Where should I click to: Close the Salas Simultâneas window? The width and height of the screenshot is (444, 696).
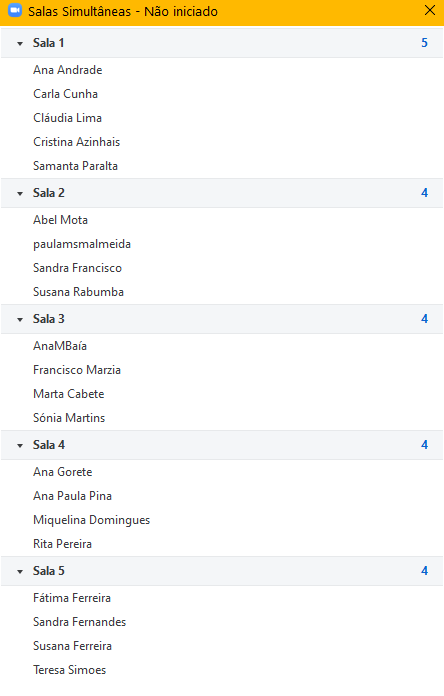[429, 10]
